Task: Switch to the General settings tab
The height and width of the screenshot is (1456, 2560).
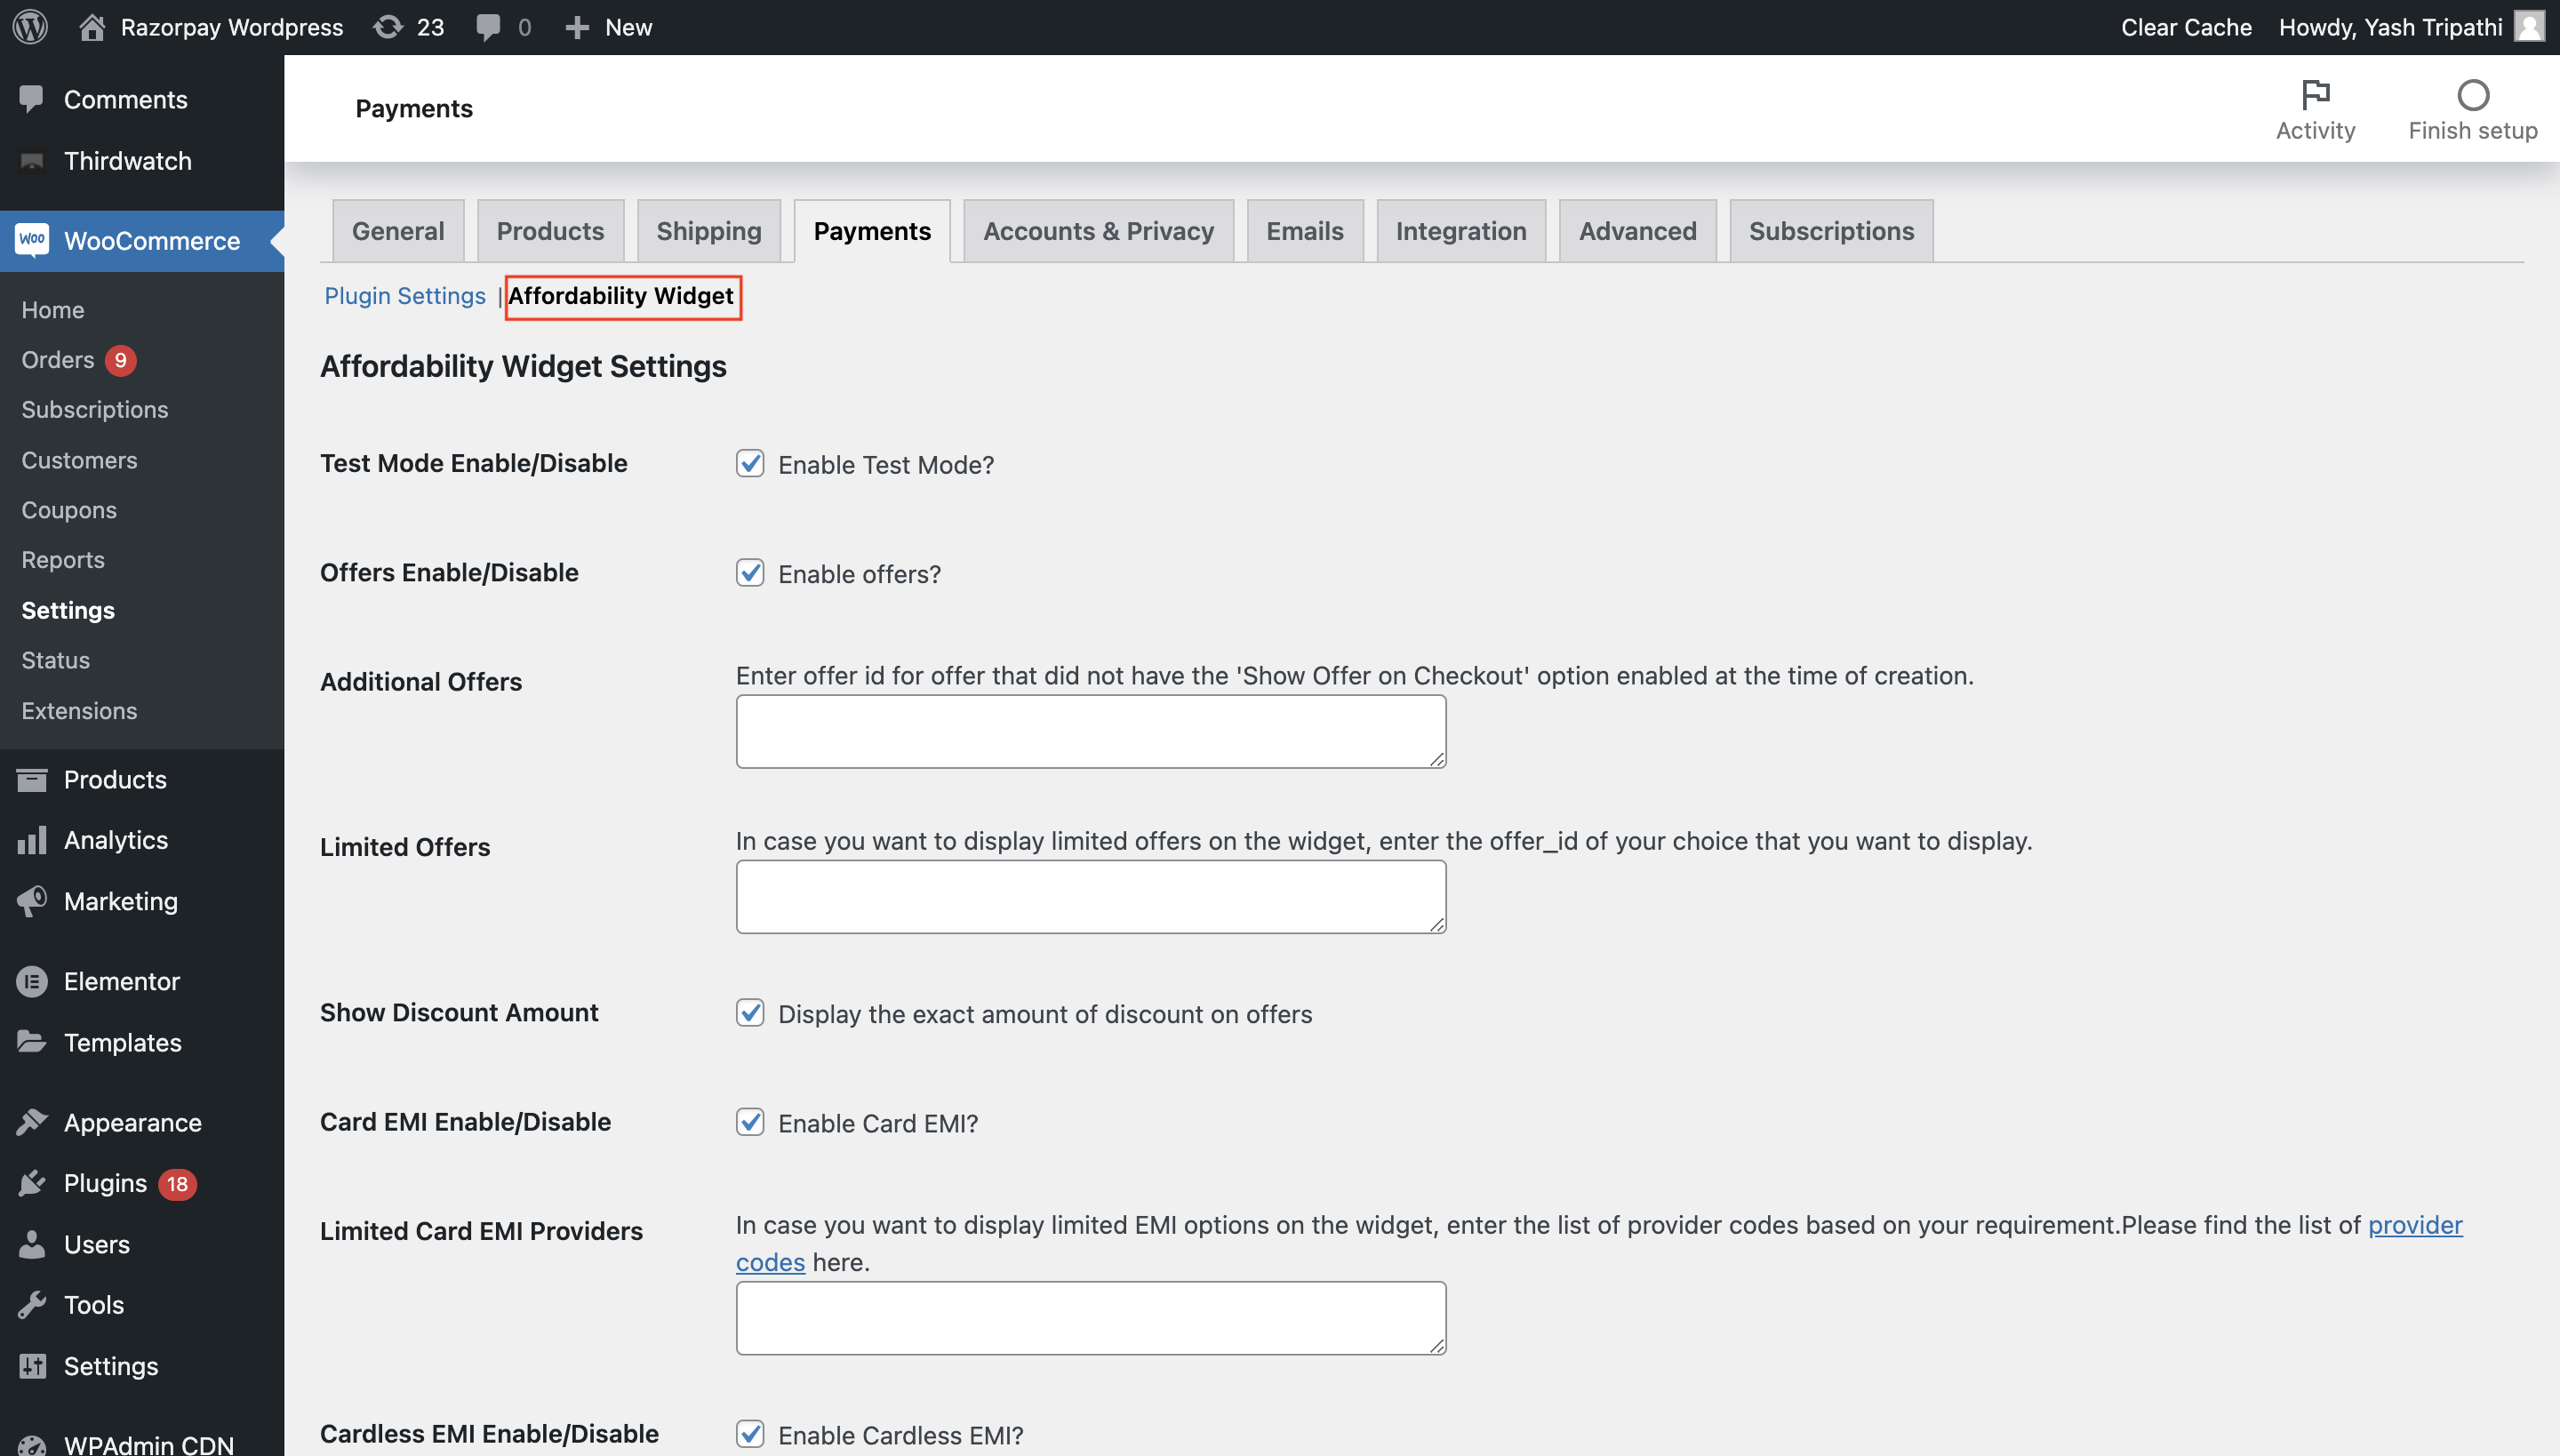Action: 397,230
